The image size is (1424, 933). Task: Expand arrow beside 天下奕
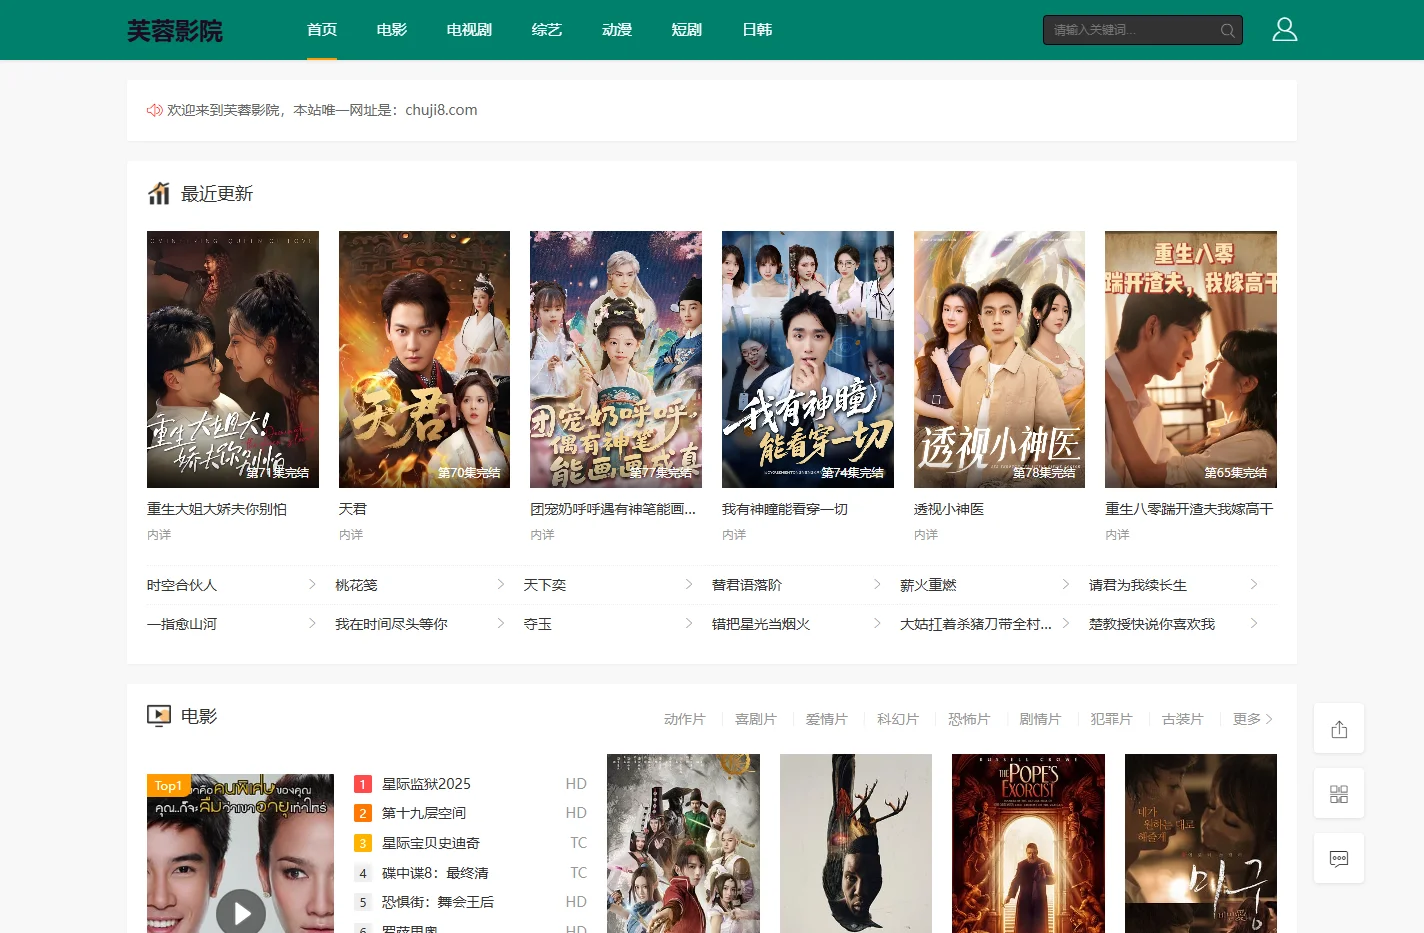pos(689,584)
